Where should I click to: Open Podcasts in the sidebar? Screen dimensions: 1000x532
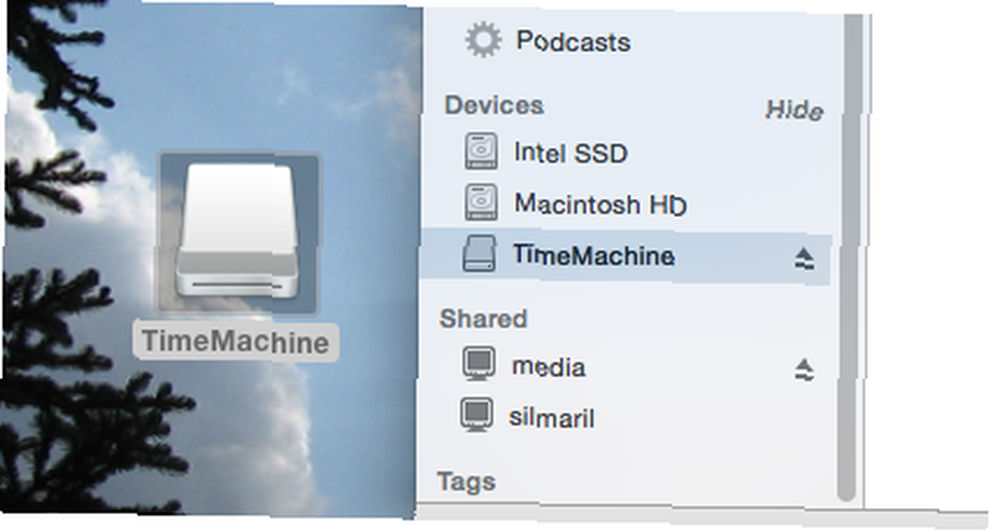tap(573, 41)
